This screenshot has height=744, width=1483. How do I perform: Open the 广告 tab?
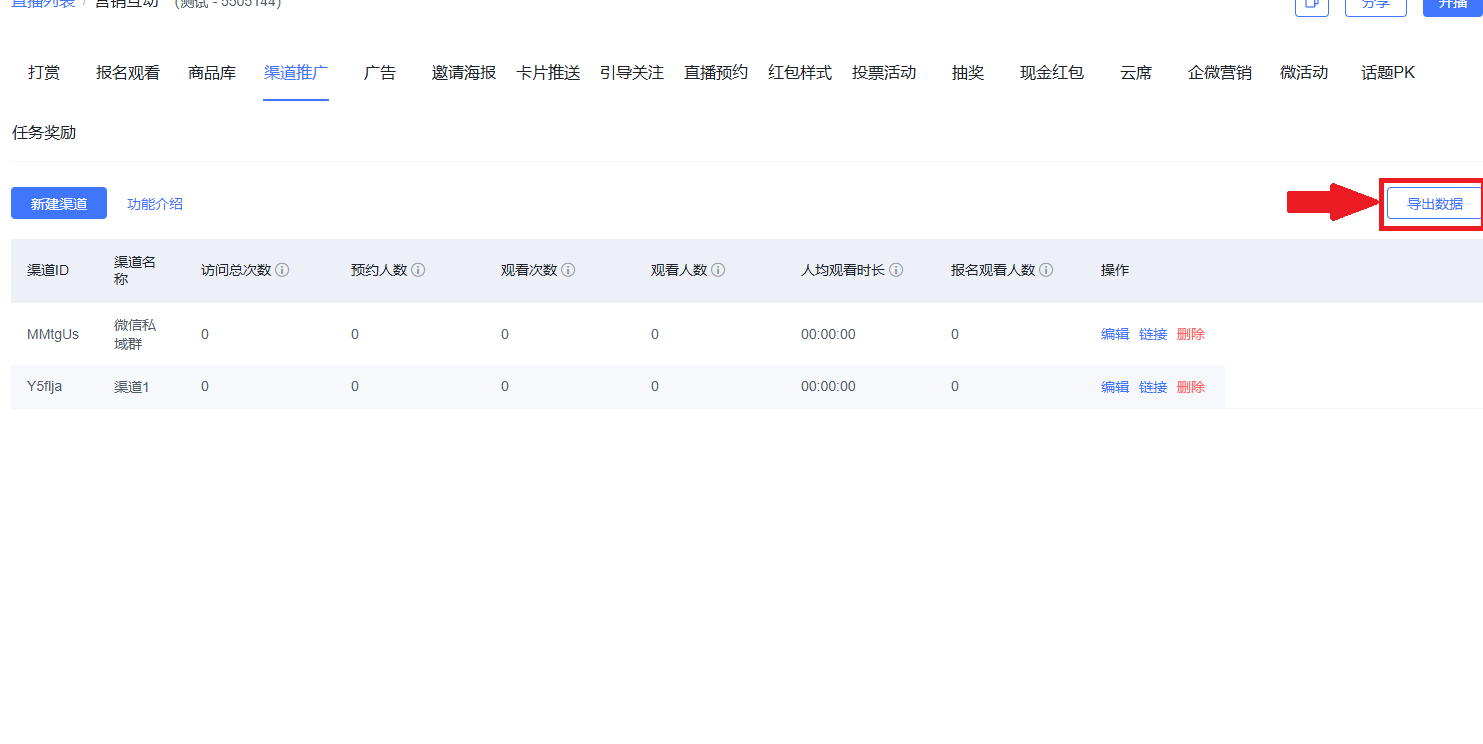pos(380,73)
